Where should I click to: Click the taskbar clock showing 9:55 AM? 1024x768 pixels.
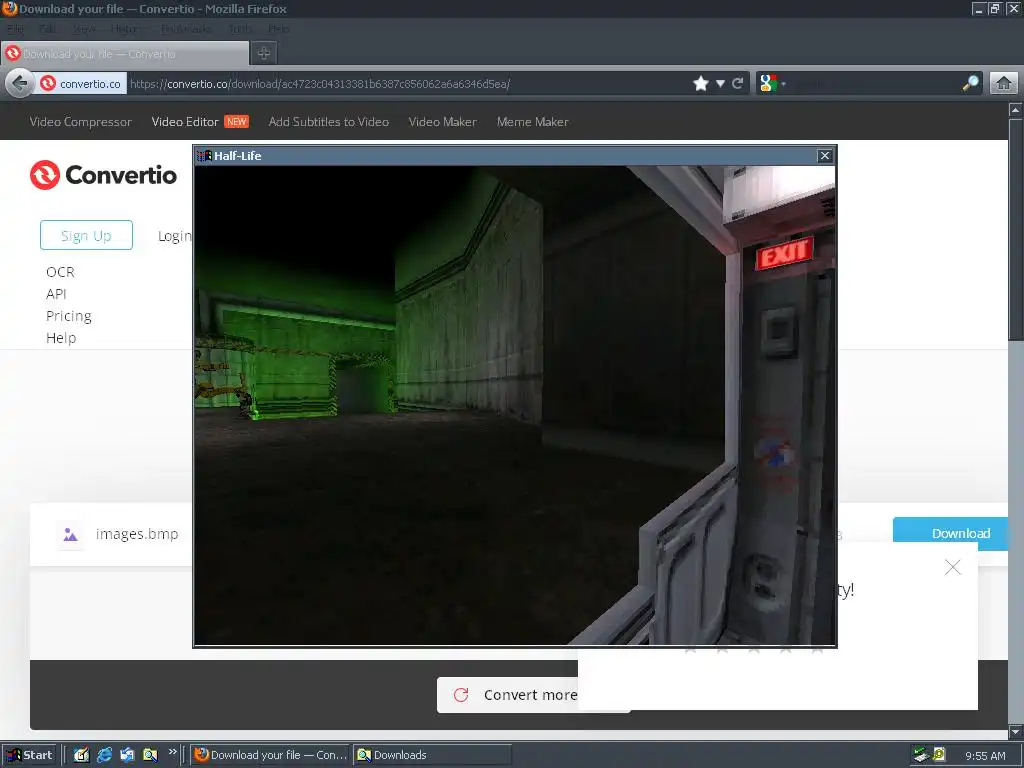[985, 756]
